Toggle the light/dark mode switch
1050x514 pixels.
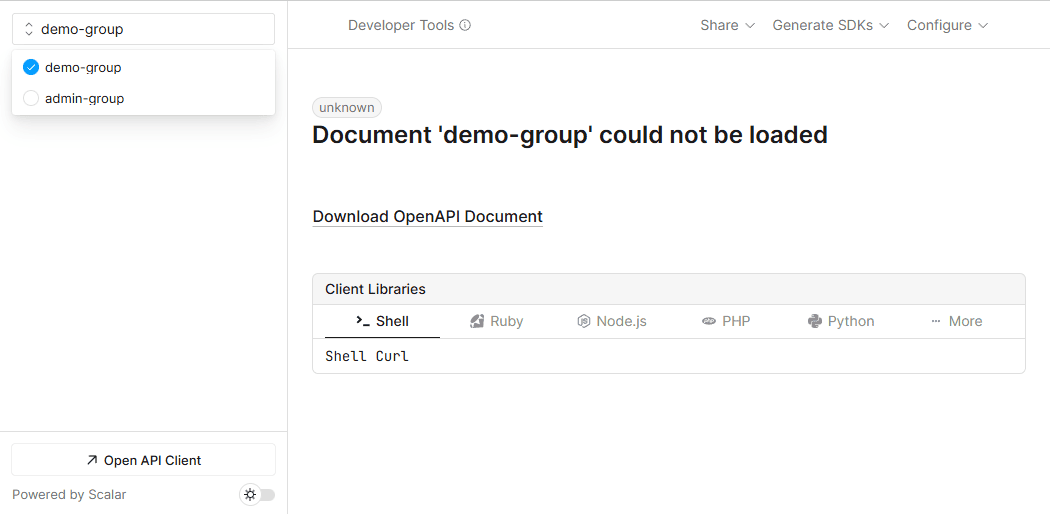point(257,495)
